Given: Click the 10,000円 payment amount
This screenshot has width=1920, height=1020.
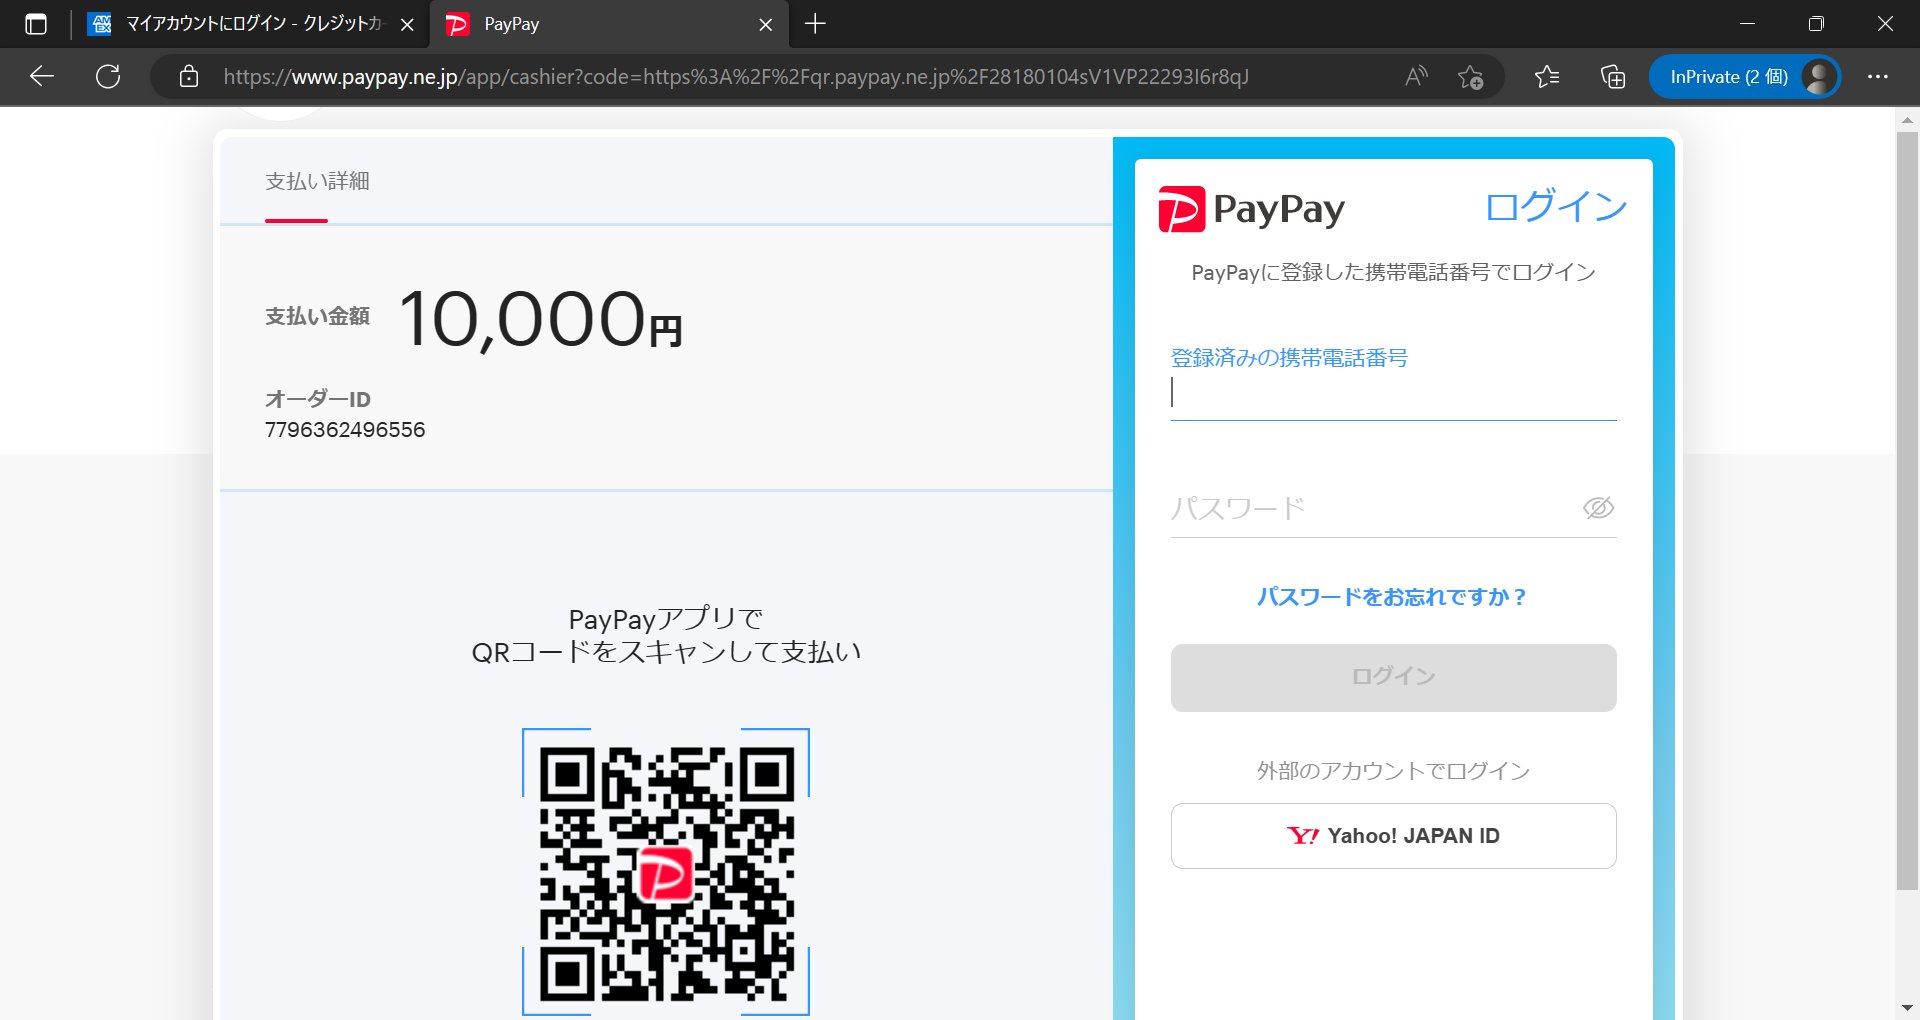Looking at the screenshot, I should tap(541, 319).
